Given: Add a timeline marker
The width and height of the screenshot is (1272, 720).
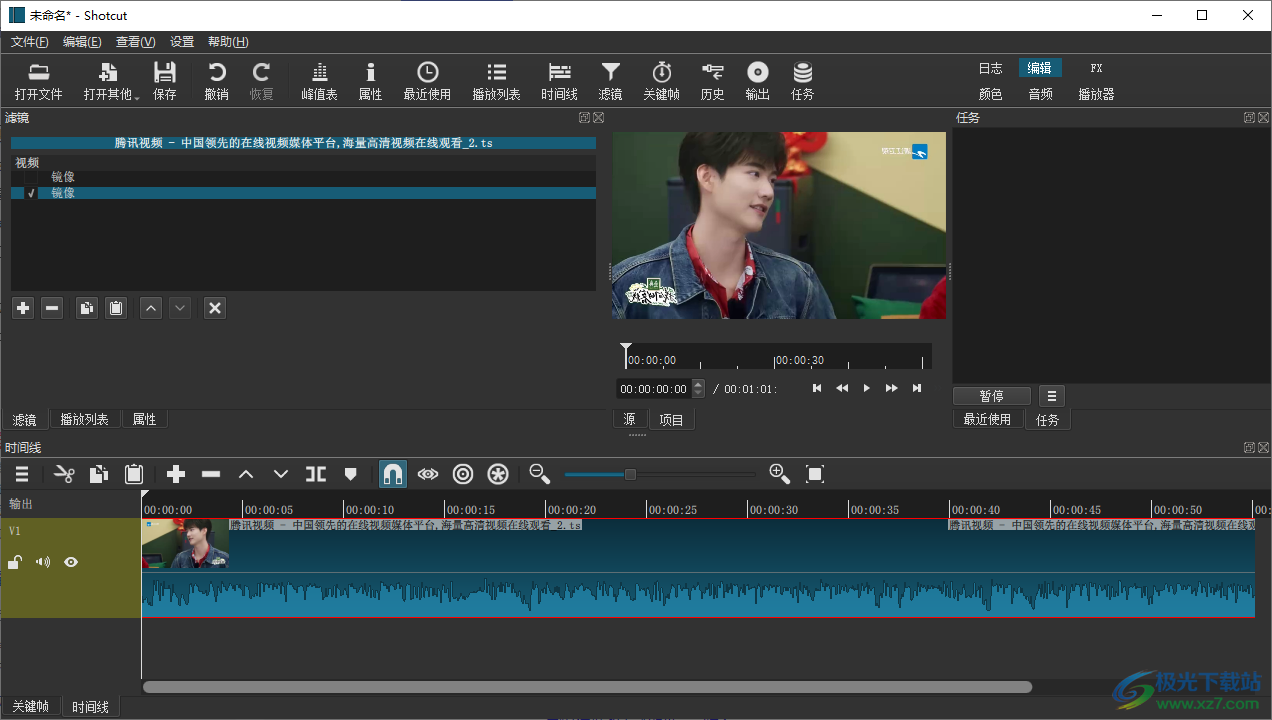Looking at the screenshot, I should (x=350, y=474).
